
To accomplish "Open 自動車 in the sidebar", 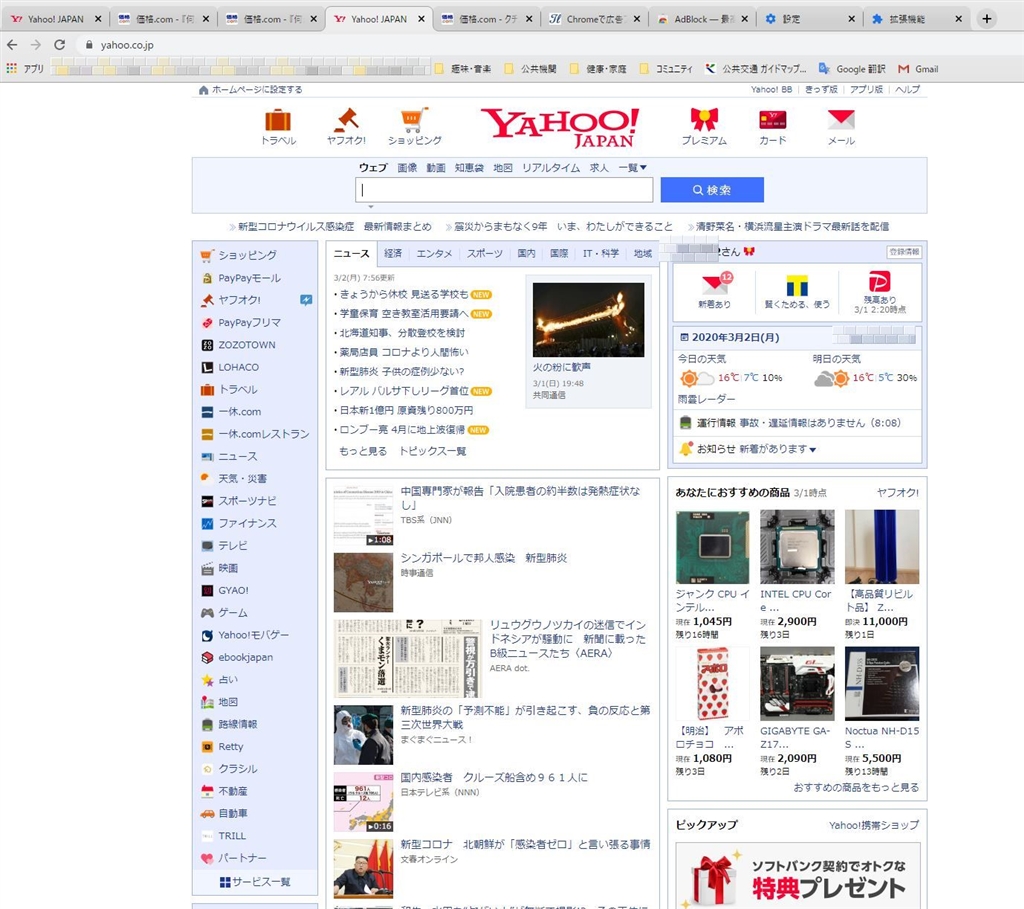I will (x=232, y=814).
